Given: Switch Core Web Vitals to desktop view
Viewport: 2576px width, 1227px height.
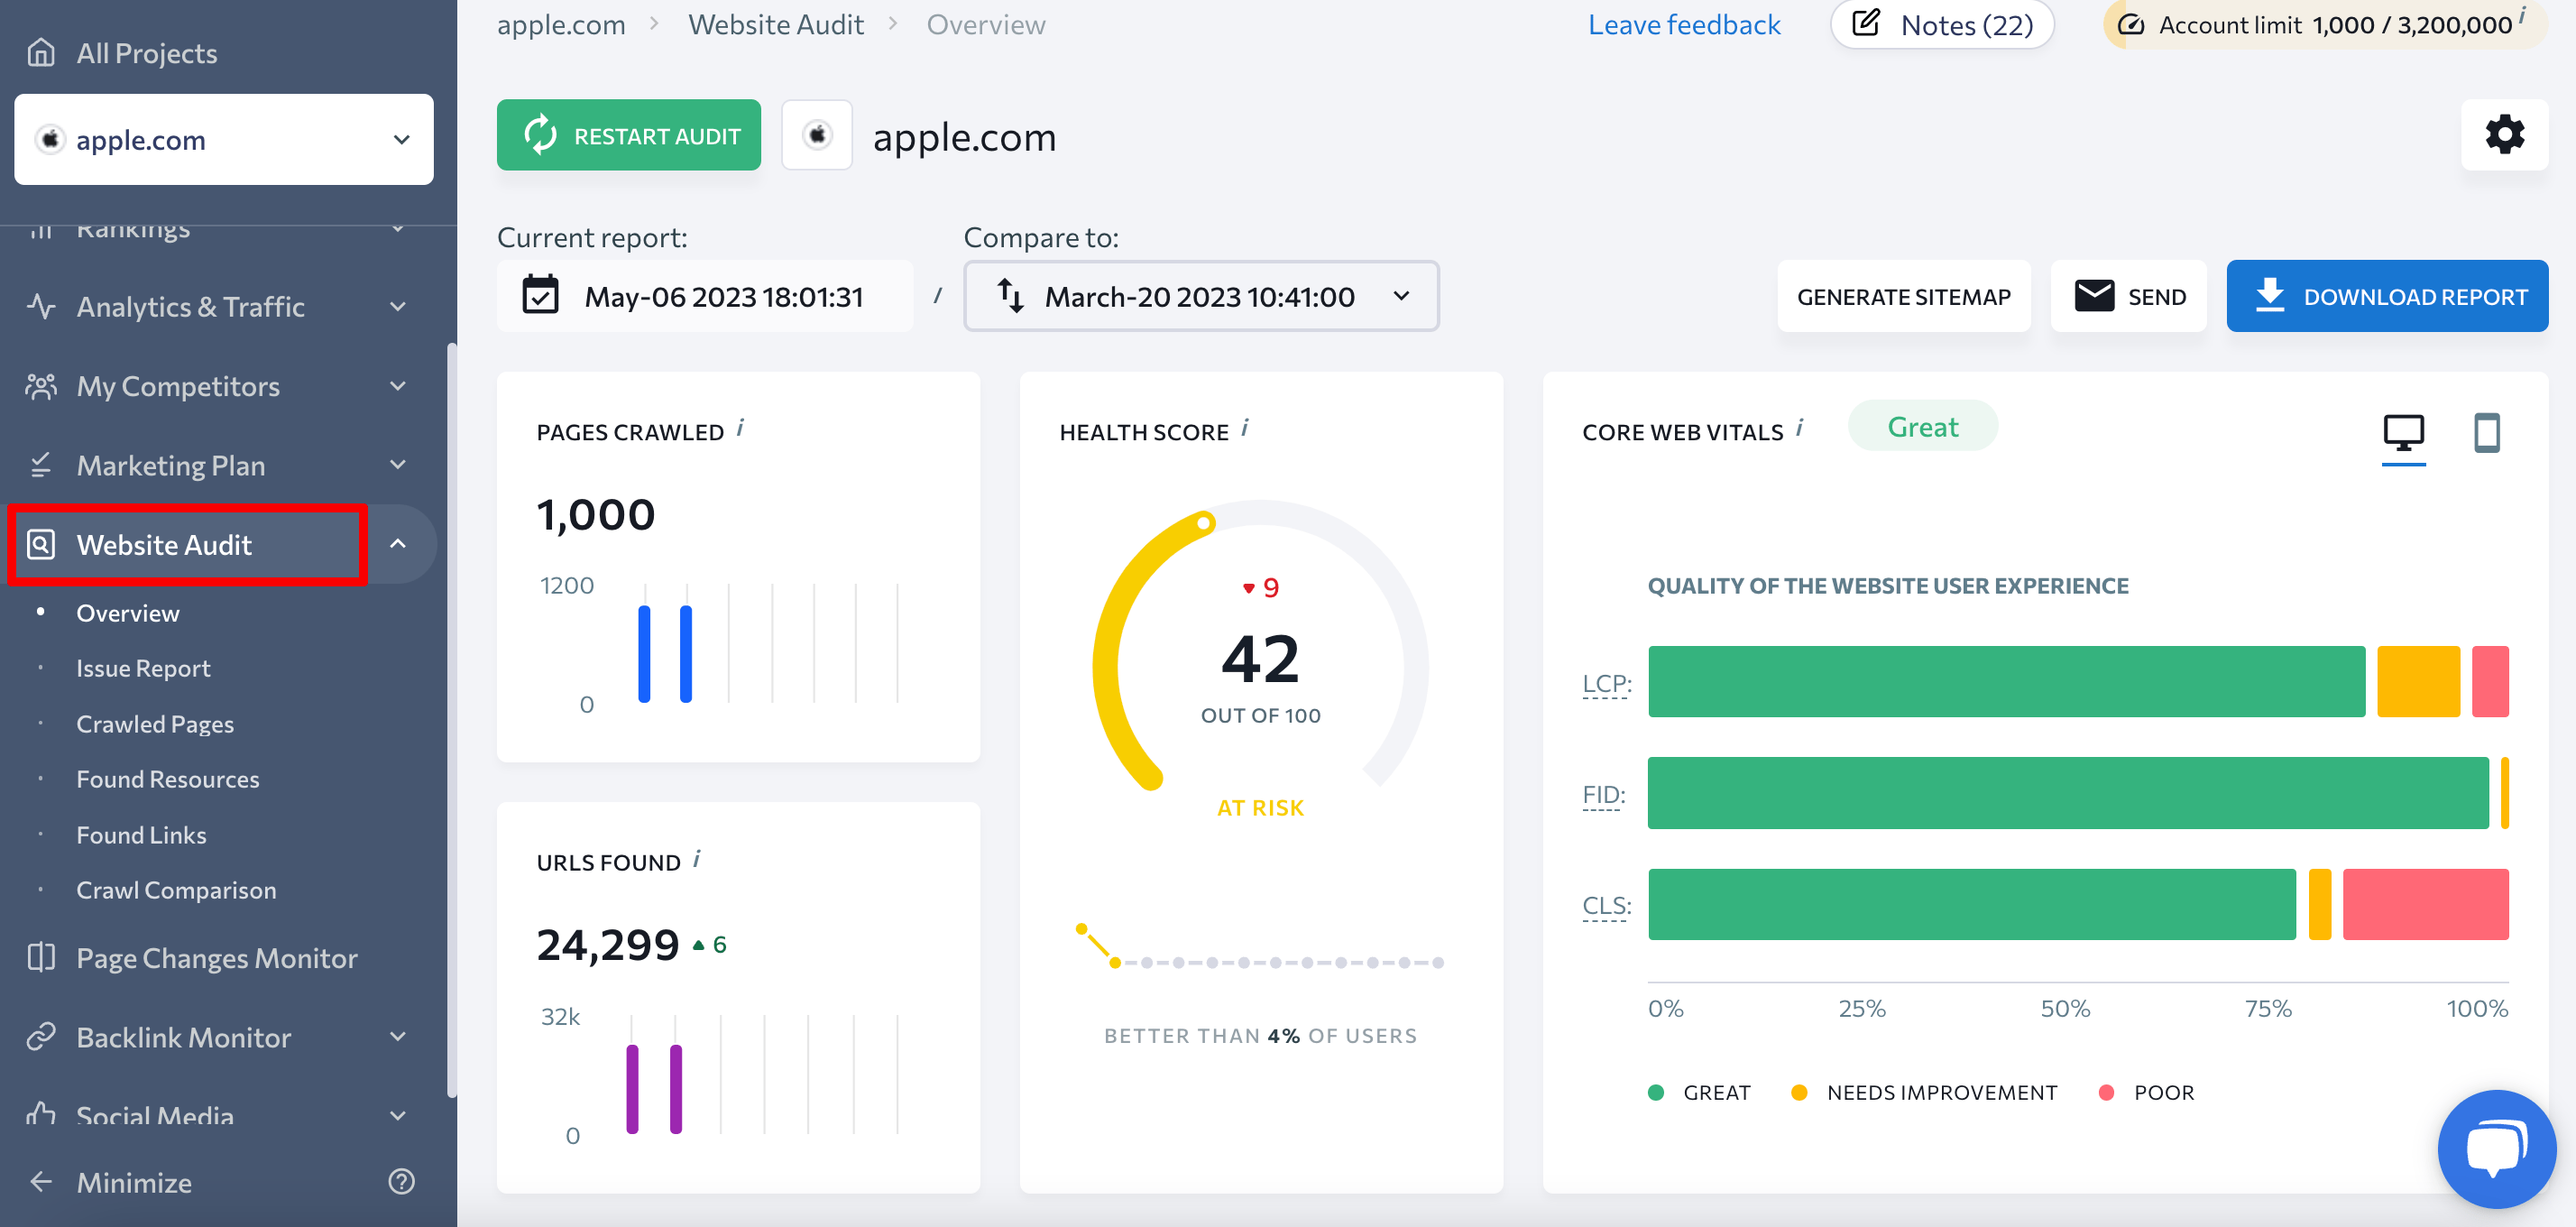Looking at the screenshot, I should 2403,434.
